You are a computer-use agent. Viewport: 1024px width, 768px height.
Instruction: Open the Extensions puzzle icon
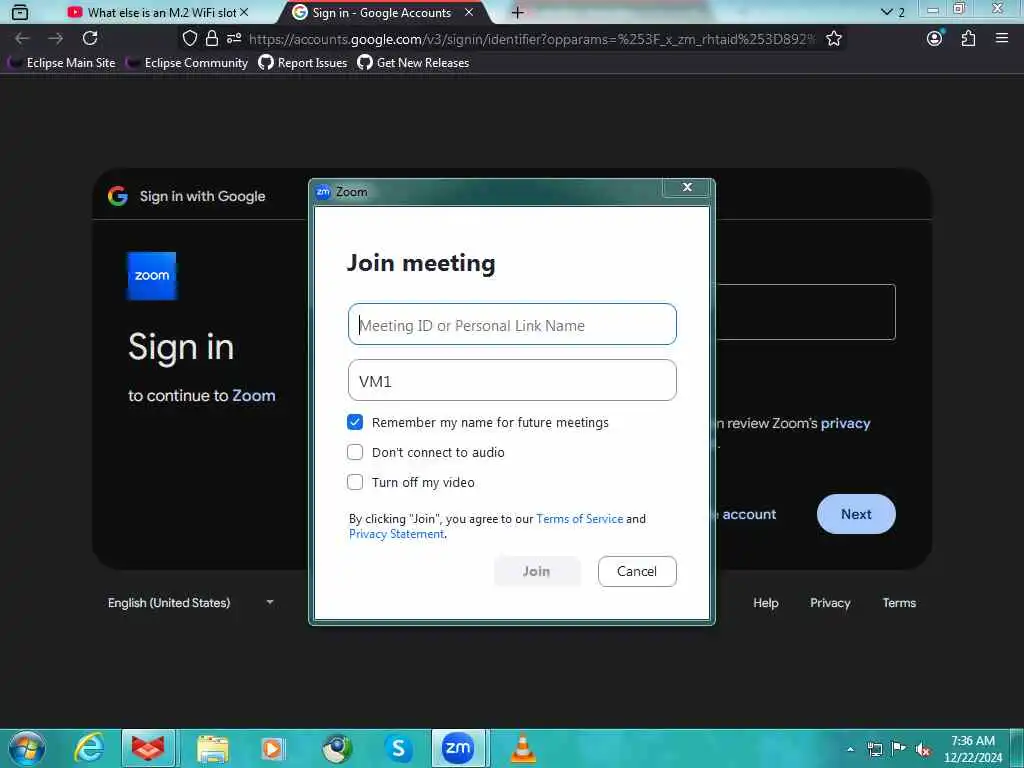click(x=968, y=39)
